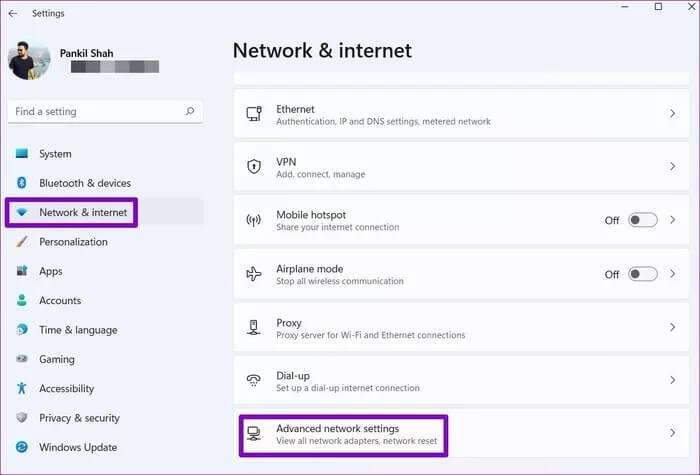Expand Ethernet settings chevron

click(672, 113)
